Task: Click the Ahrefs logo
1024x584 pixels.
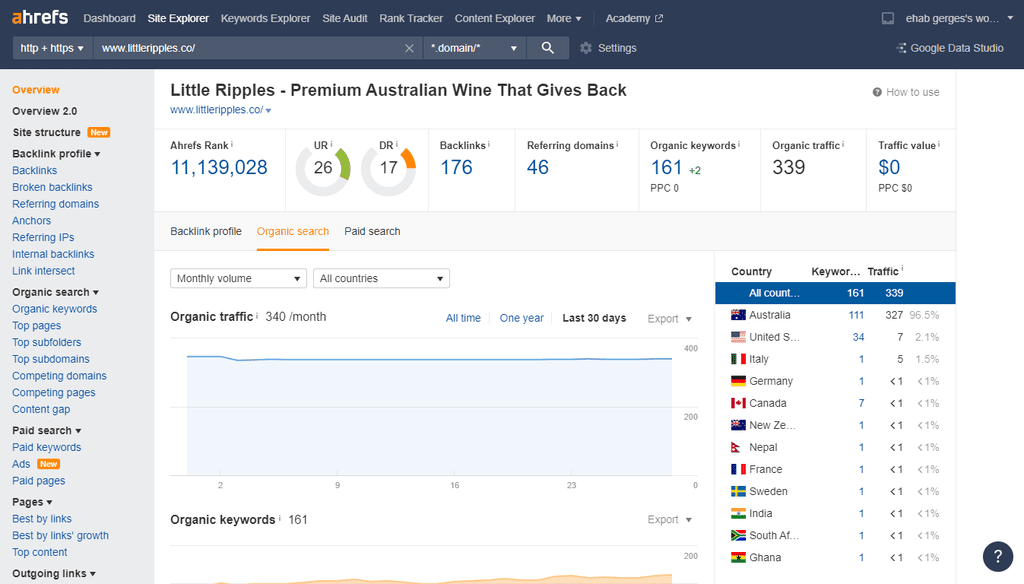Action: point(40,17)
